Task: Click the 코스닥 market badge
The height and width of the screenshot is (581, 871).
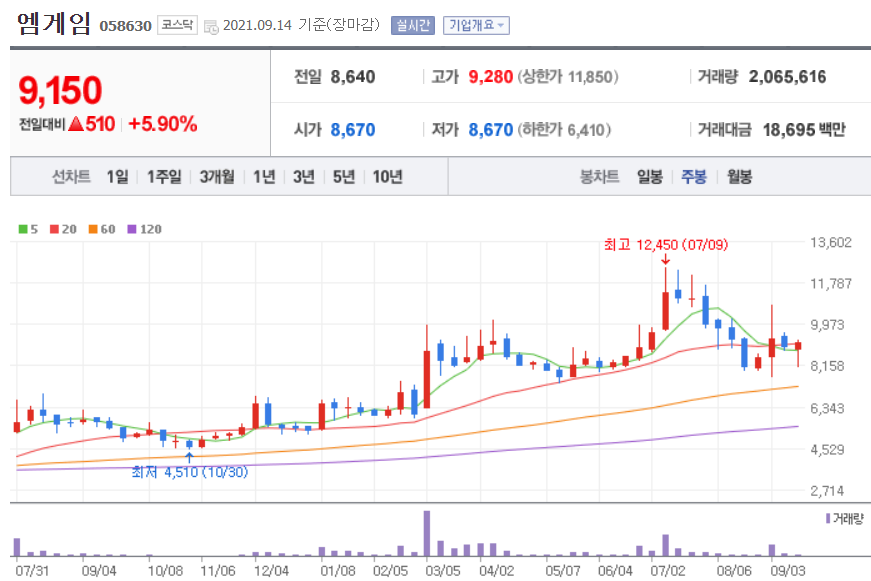Action: coord(176,24)
